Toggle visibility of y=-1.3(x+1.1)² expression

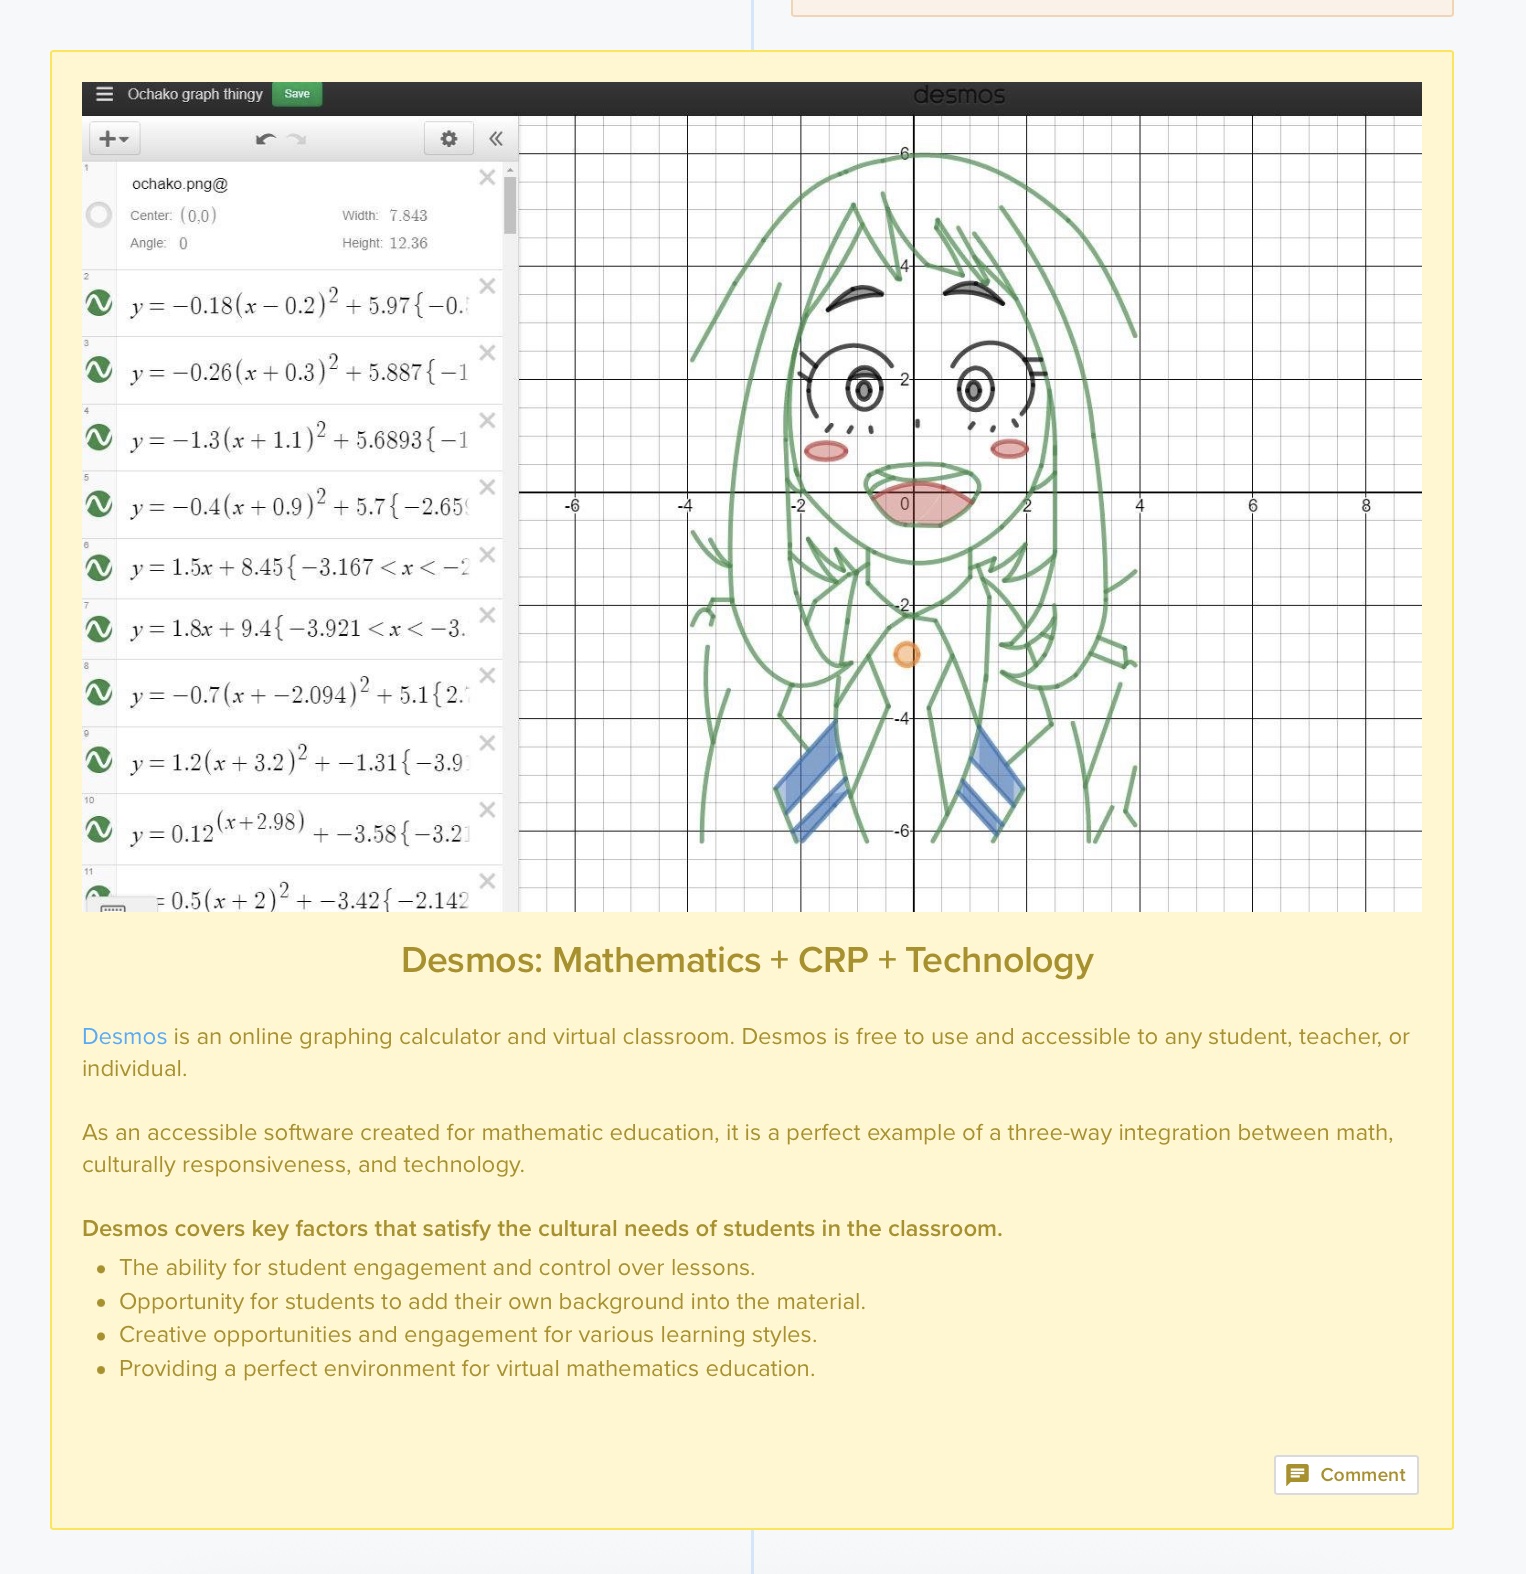tap(99, 437)
